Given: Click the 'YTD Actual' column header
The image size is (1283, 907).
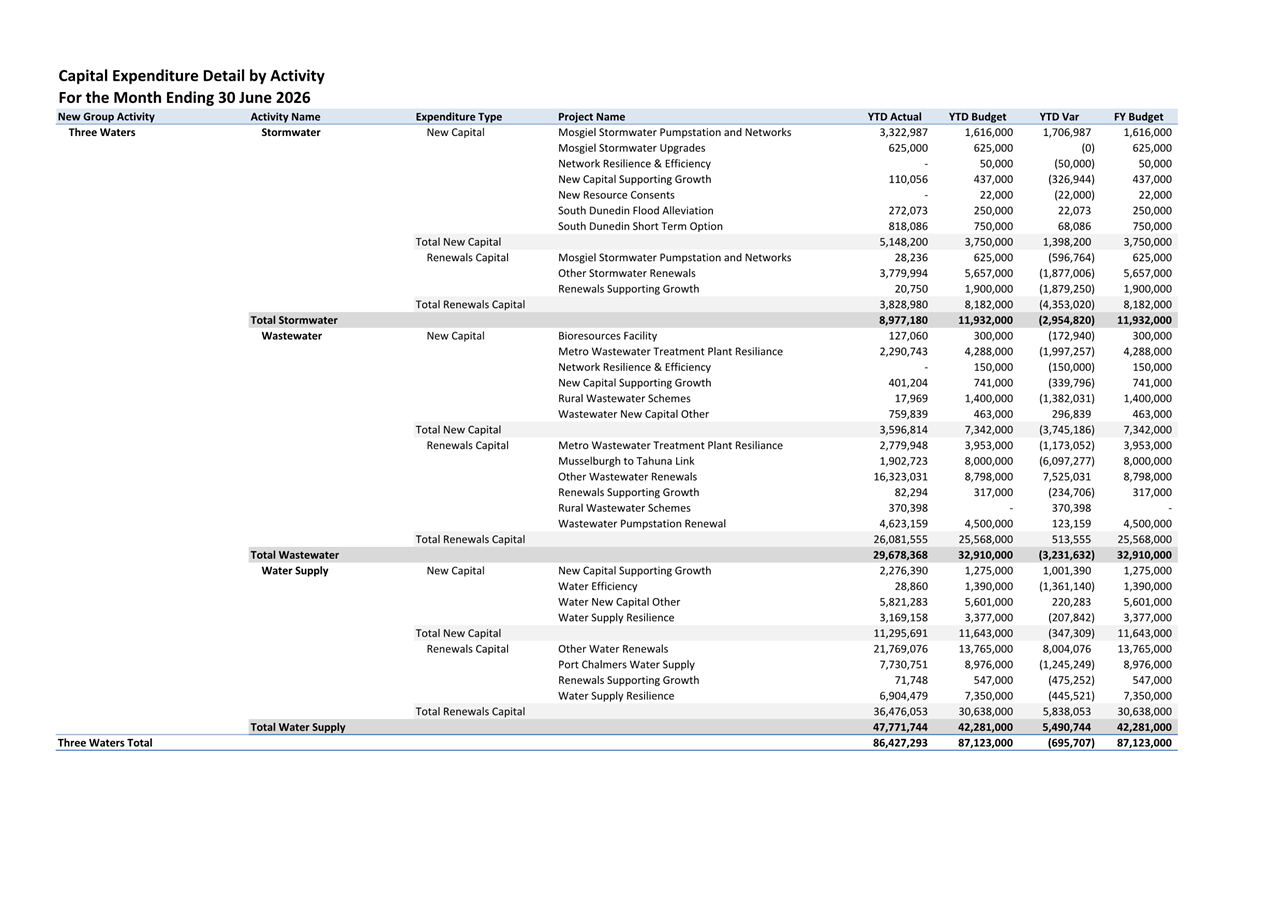Looking at the screenshot, I should tap(895, 117).
